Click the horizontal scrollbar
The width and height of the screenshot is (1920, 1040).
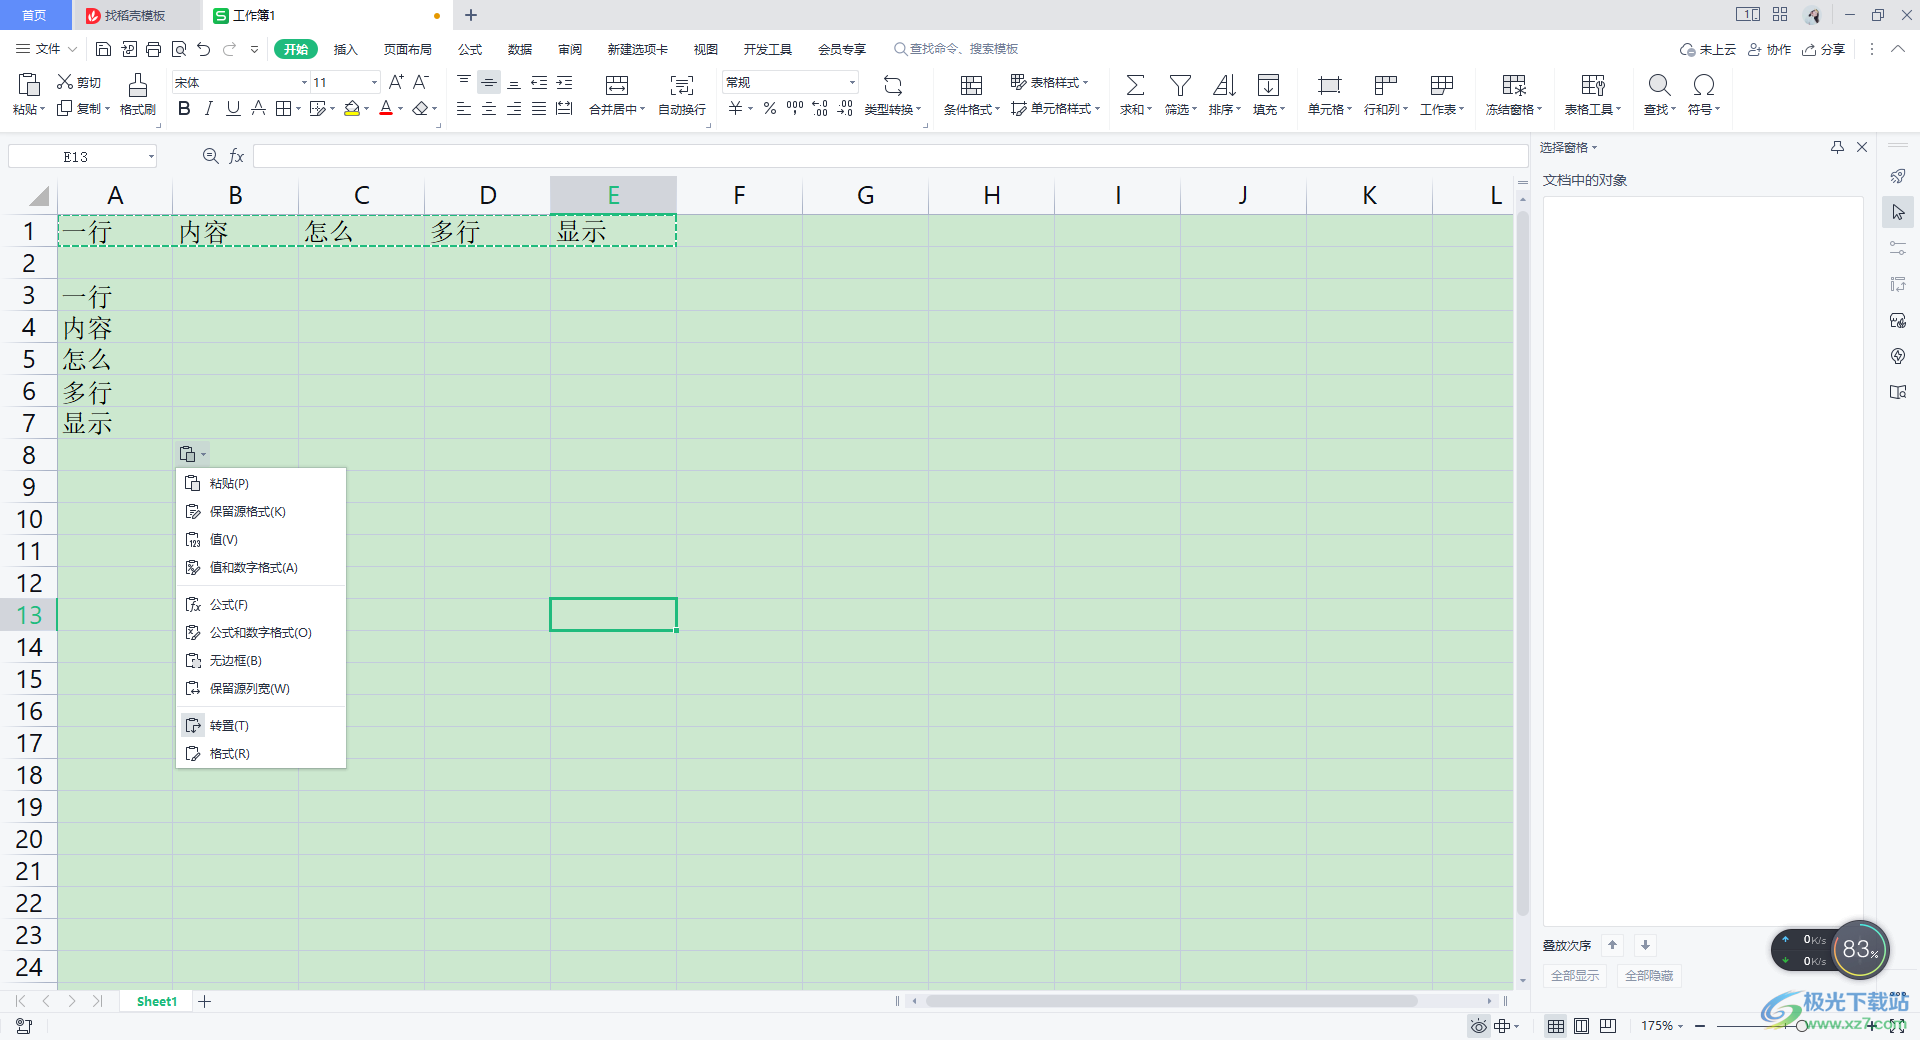click(x=1170, y=1001)
